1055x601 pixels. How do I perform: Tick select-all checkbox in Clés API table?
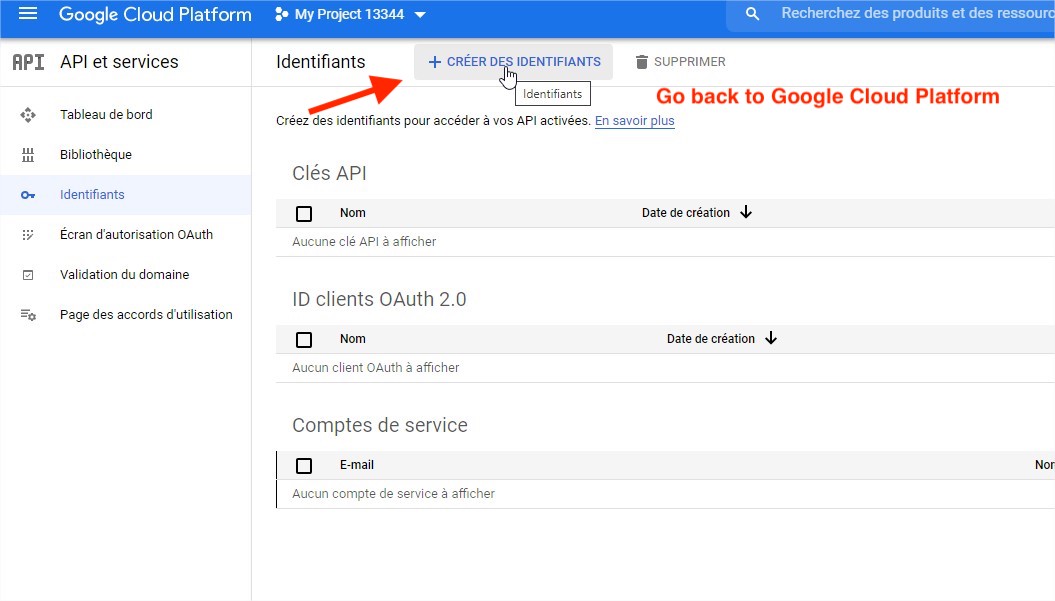(304, 214)
